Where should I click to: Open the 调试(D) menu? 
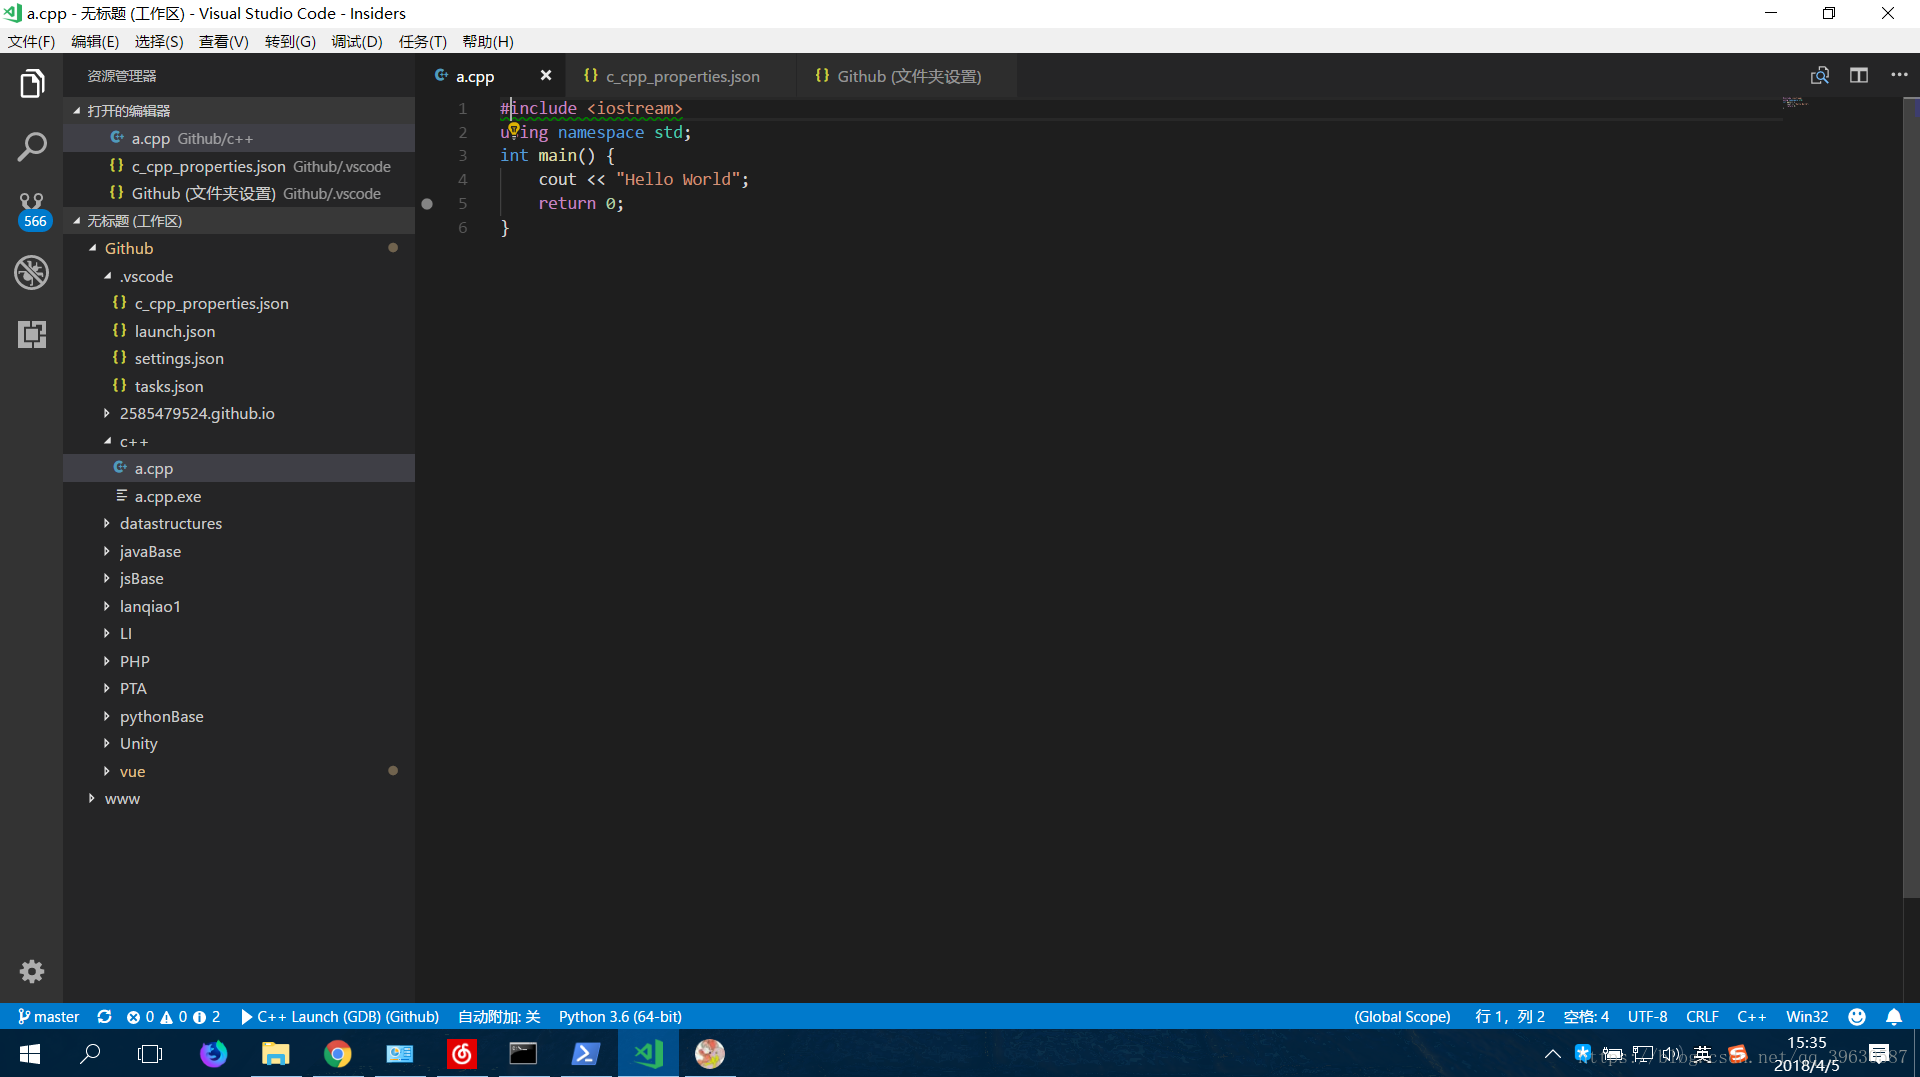[x=357, y=41]
